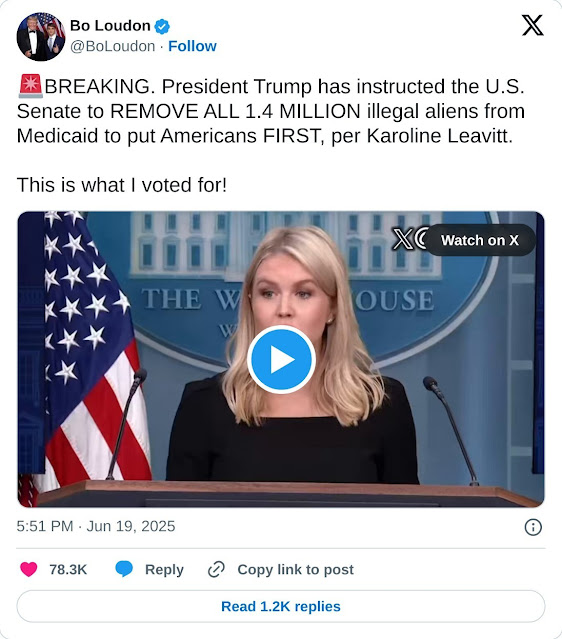
Task: Click the chain link copy icon
Action: (216, 569)
